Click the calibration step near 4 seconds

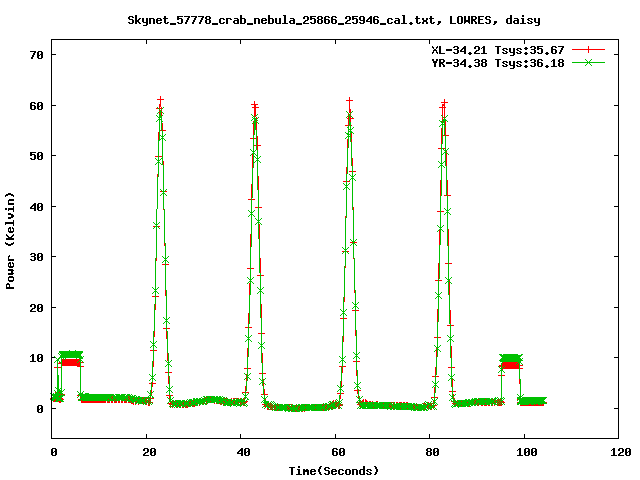(70, 358)
